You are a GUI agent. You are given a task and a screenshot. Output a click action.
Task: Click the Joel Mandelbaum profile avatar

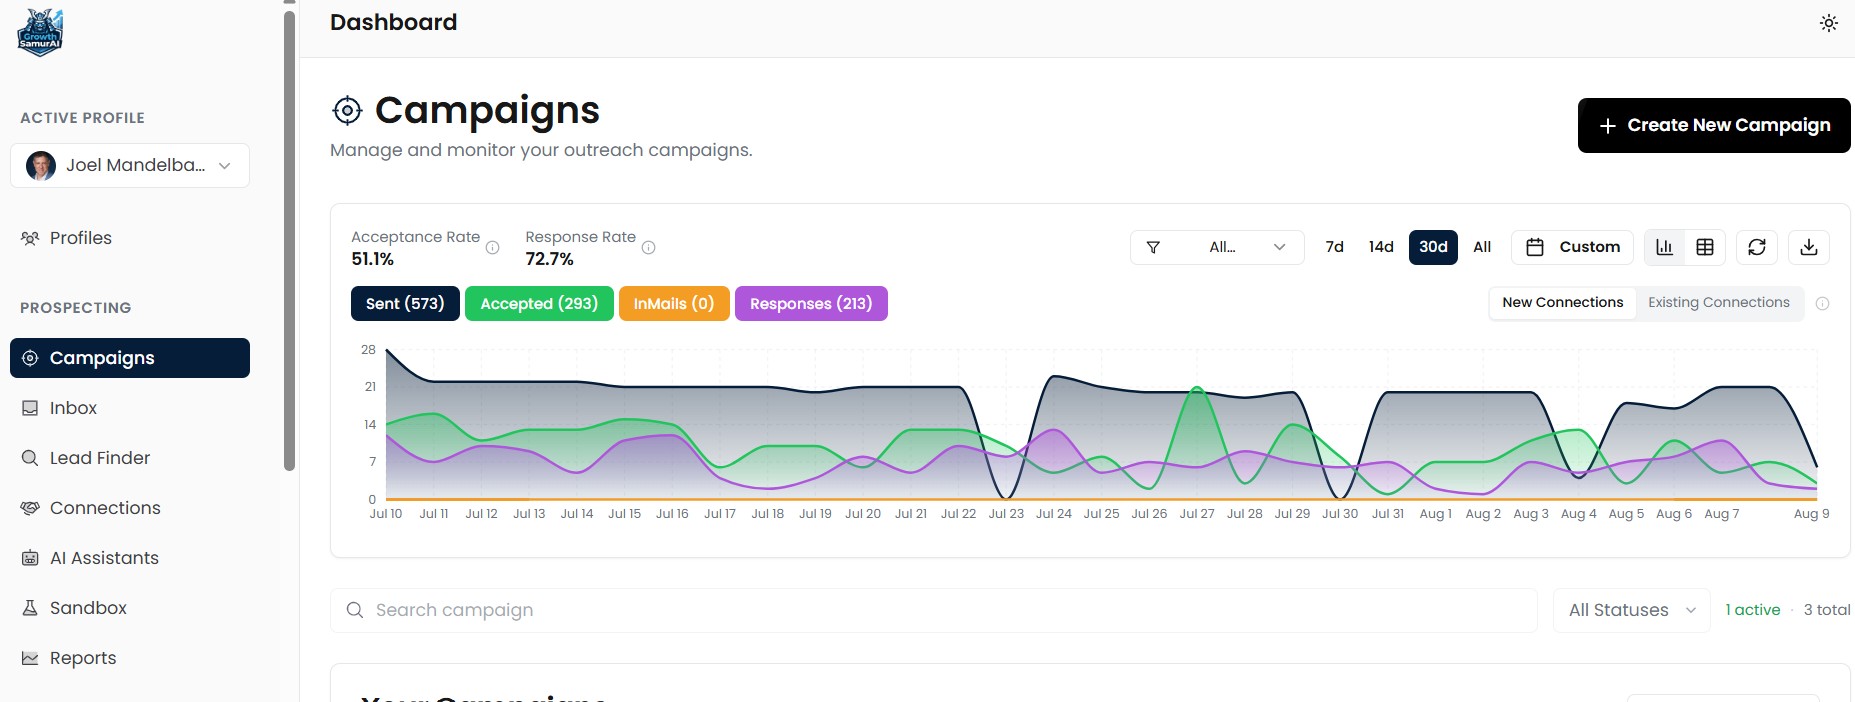coord(41,166)
